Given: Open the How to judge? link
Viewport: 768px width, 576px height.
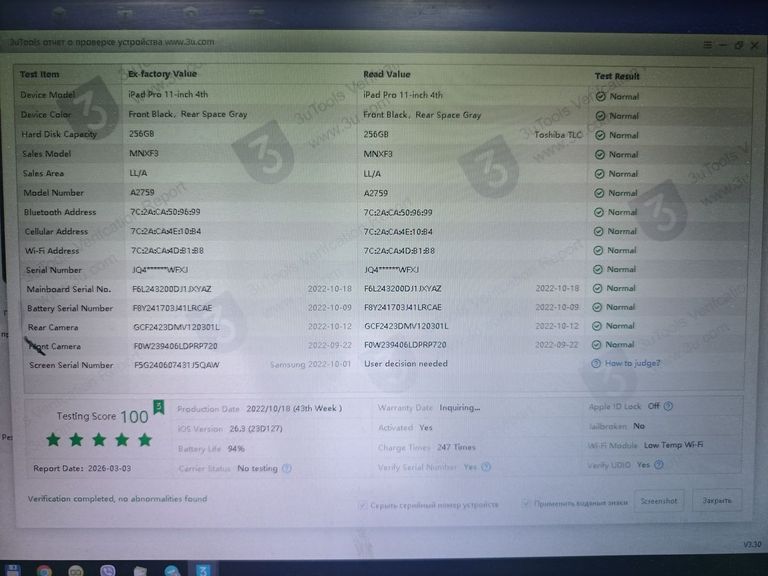Looking at the screenshot, I should pos(632,363).
